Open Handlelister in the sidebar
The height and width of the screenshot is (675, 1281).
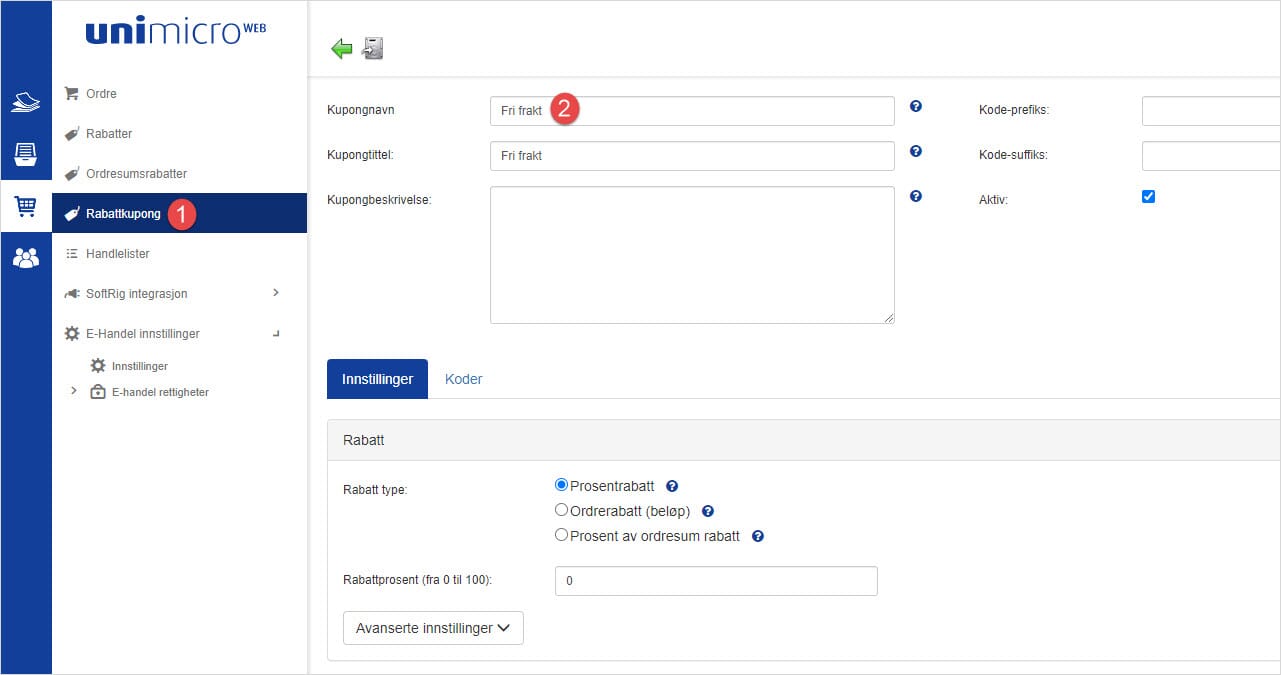(x=117, y=254)
